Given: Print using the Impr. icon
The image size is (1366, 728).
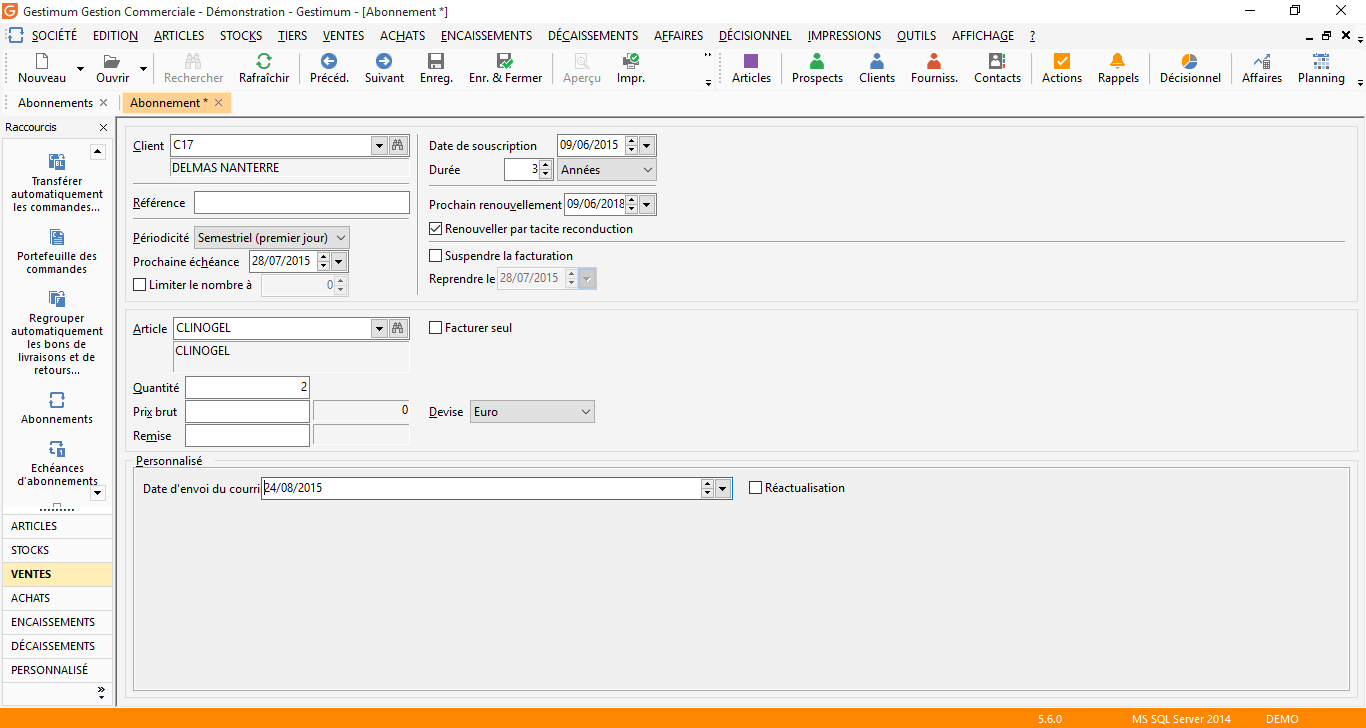Looking at the screenshot, I should pyautogui.click(x=631, y=61).
